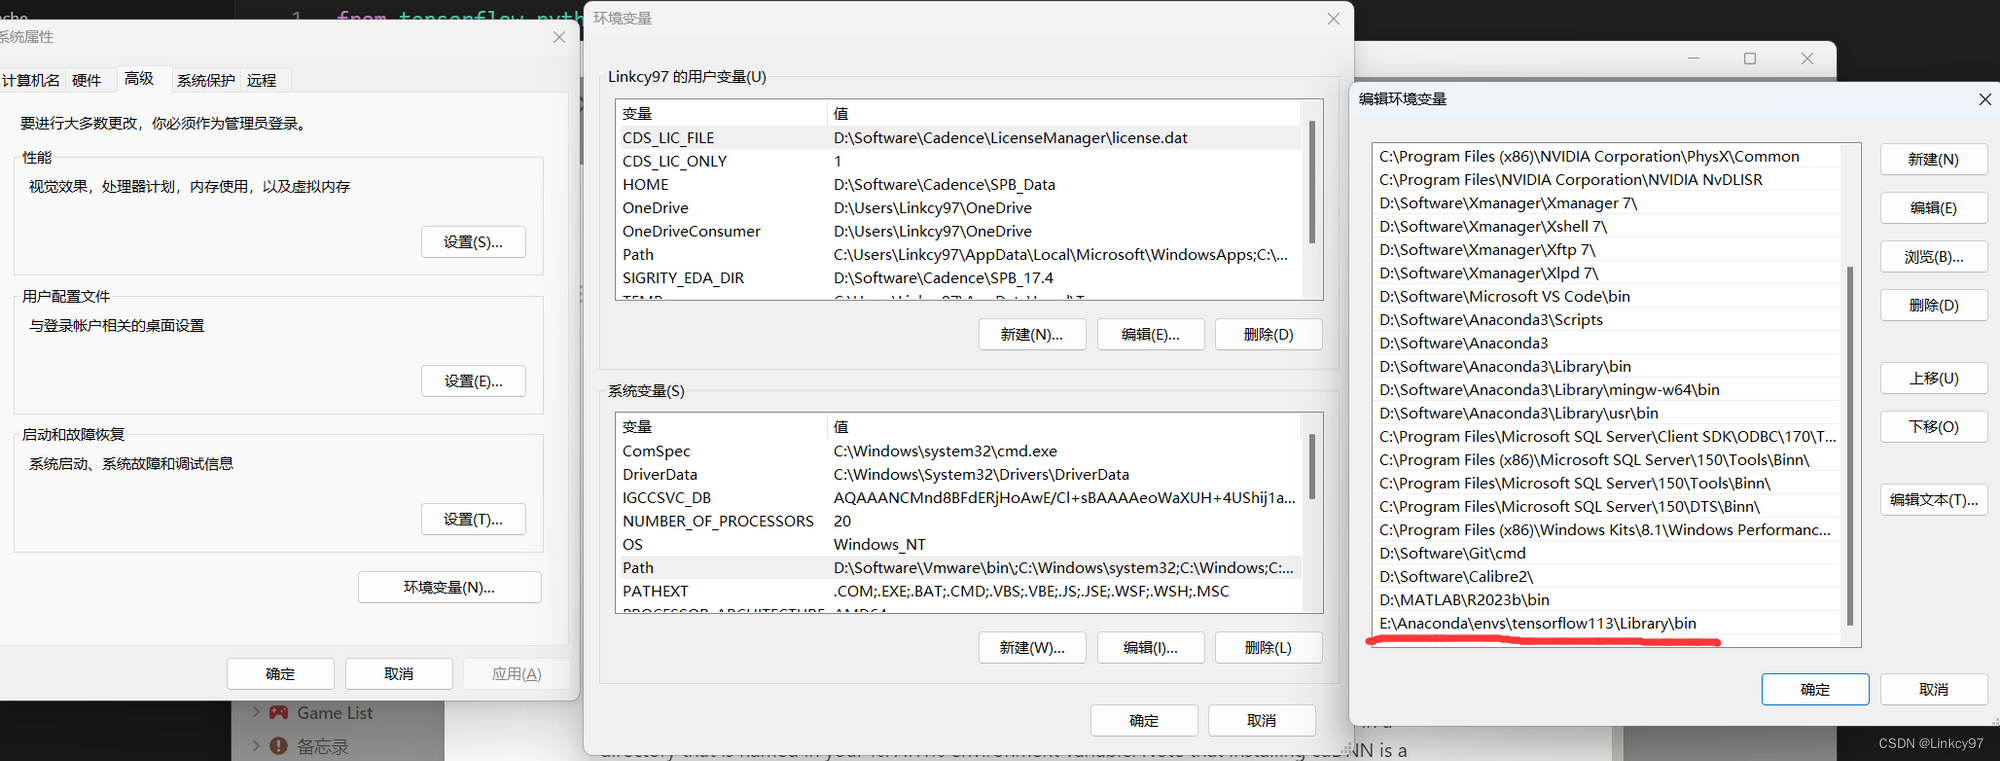Switch to the 硬件 tab
This screenshot has width=2000, height=761.
coord(87,80)
